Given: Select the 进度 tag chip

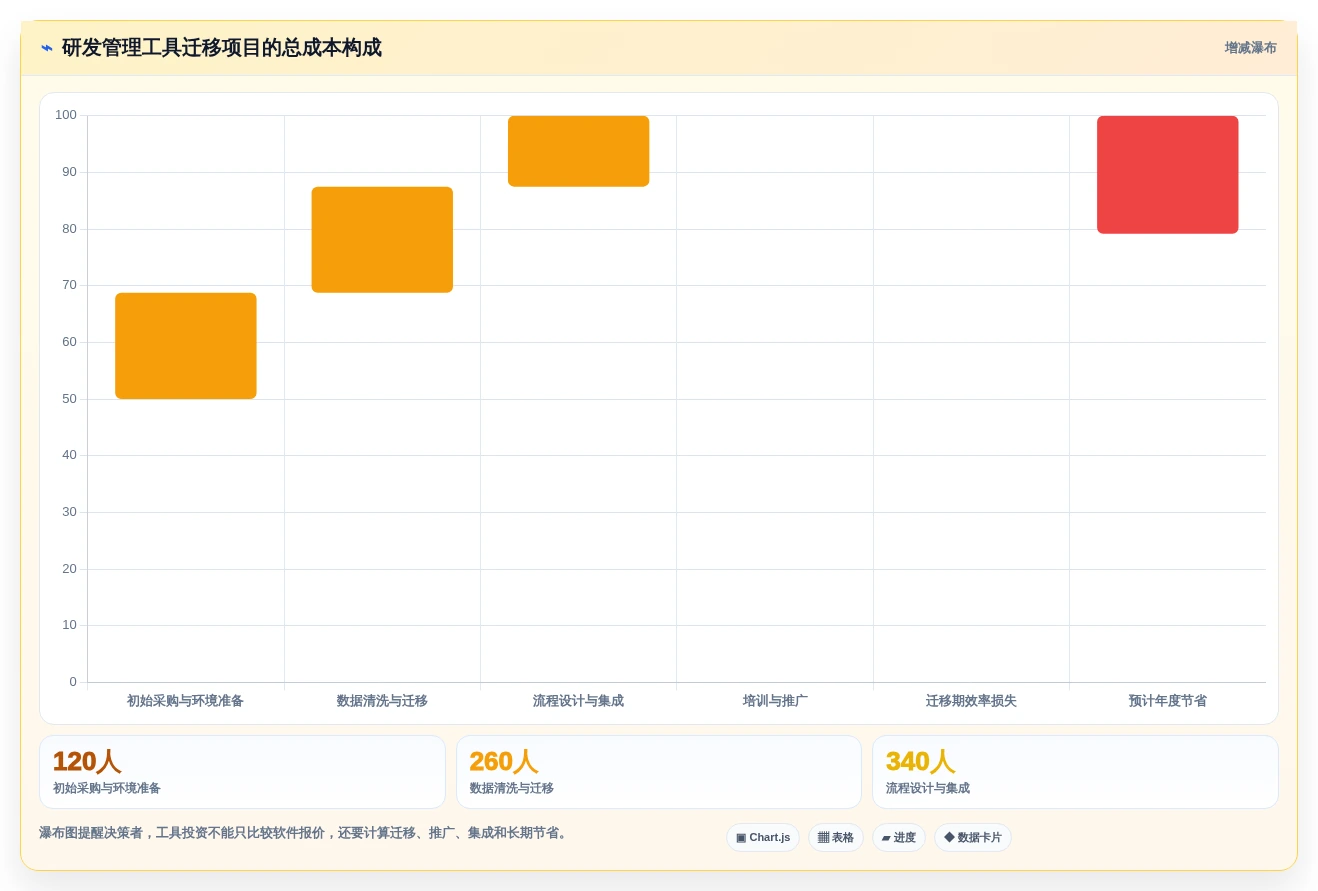Looking at the screenshot, I should click(x=899, y=838).
